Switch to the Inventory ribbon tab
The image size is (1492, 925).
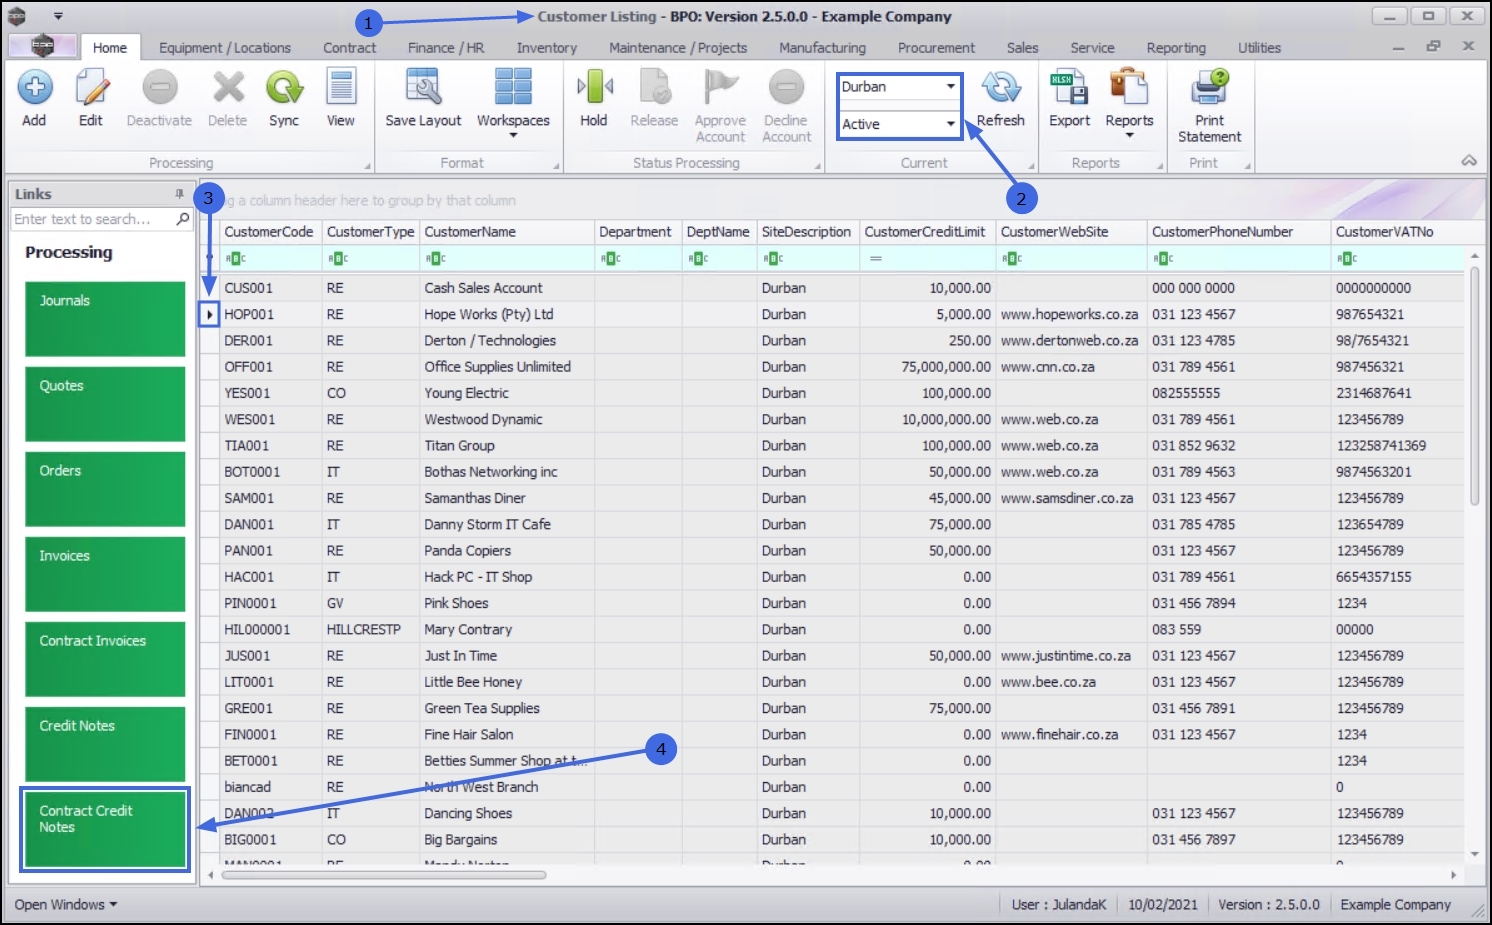[x=546, y=48]
